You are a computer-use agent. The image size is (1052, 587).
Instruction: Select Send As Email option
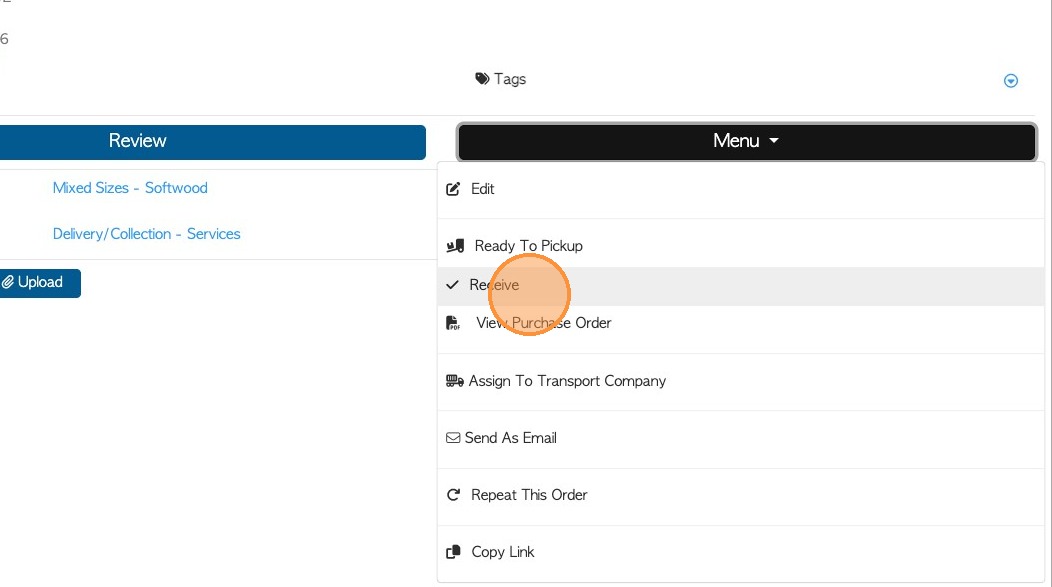(x=510, y=438)
